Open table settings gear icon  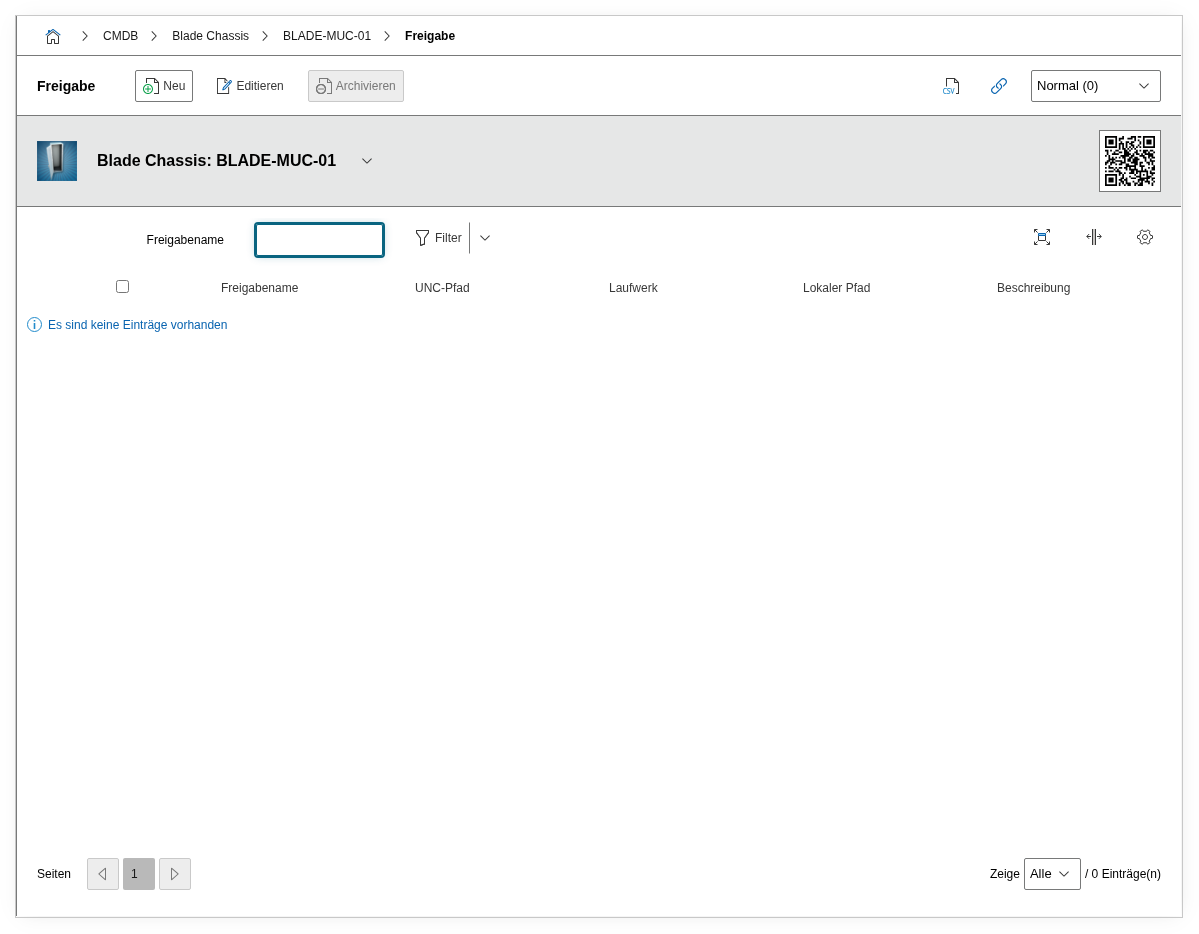[x=1145, y=237]
